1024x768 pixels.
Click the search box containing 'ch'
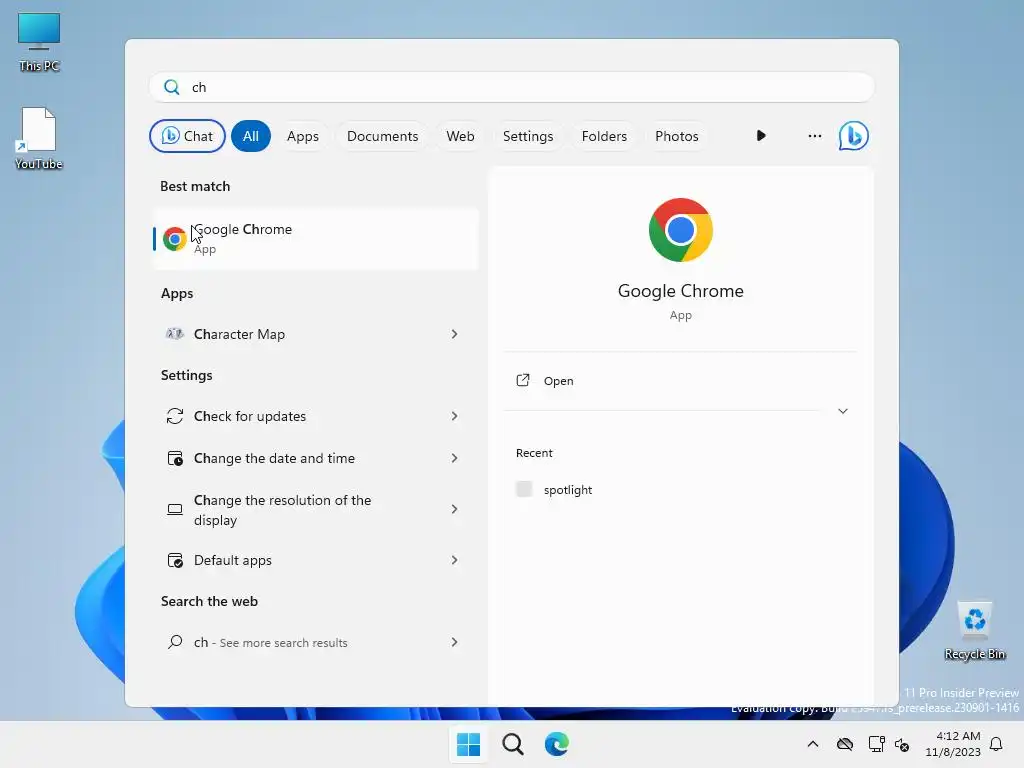[512, 87]
